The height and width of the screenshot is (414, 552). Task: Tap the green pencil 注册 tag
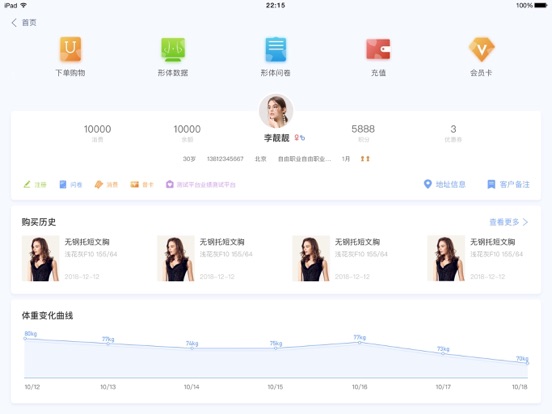pos(35,184)
